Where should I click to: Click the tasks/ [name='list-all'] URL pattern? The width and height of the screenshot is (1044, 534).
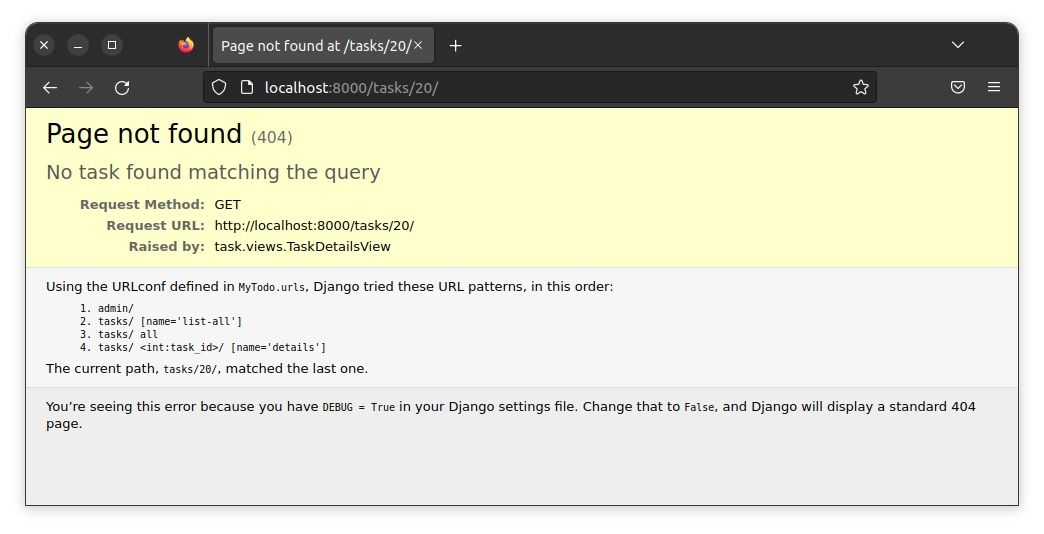[170, 321]
